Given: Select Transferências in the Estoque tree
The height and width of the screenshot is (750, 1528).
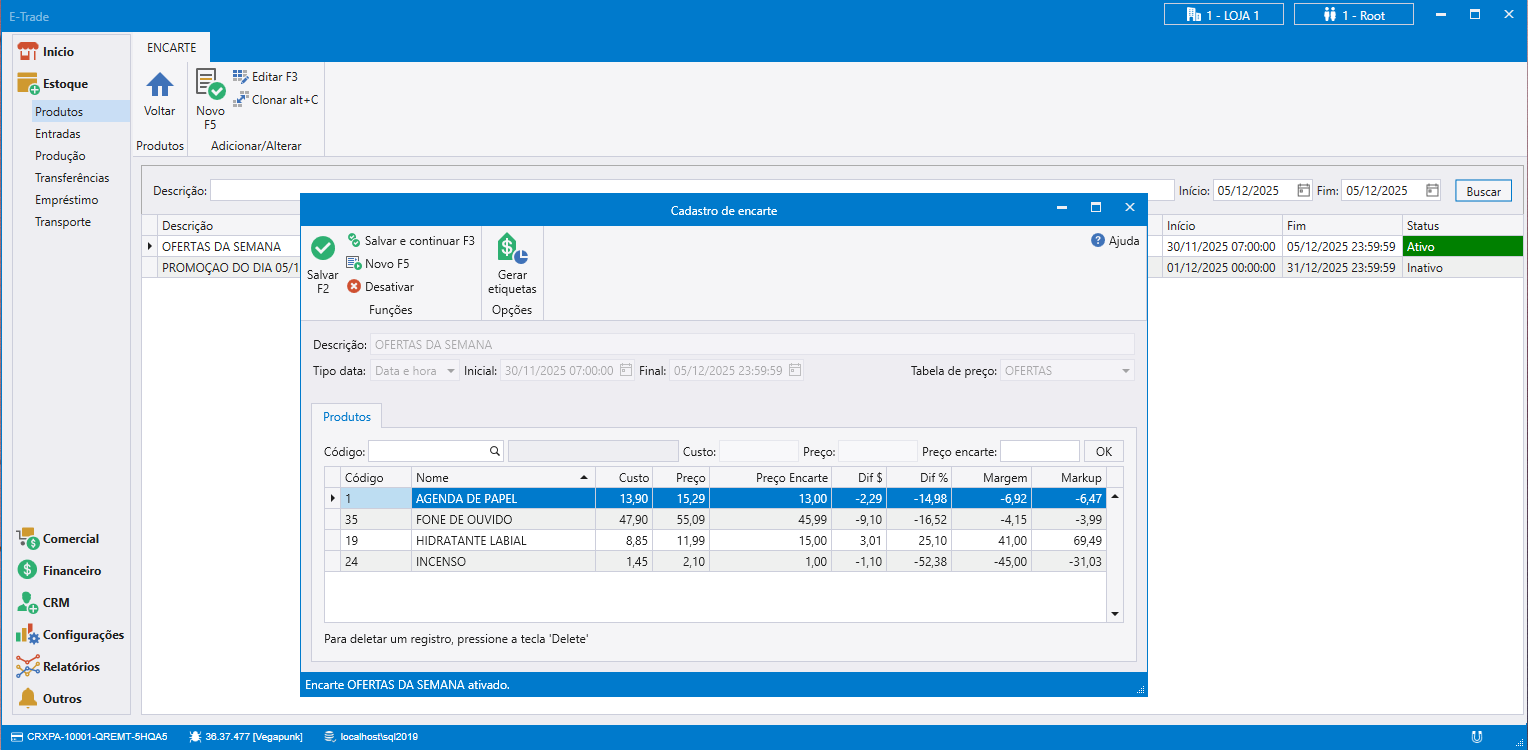Looking at the screenshot, I should coord(72,178).
